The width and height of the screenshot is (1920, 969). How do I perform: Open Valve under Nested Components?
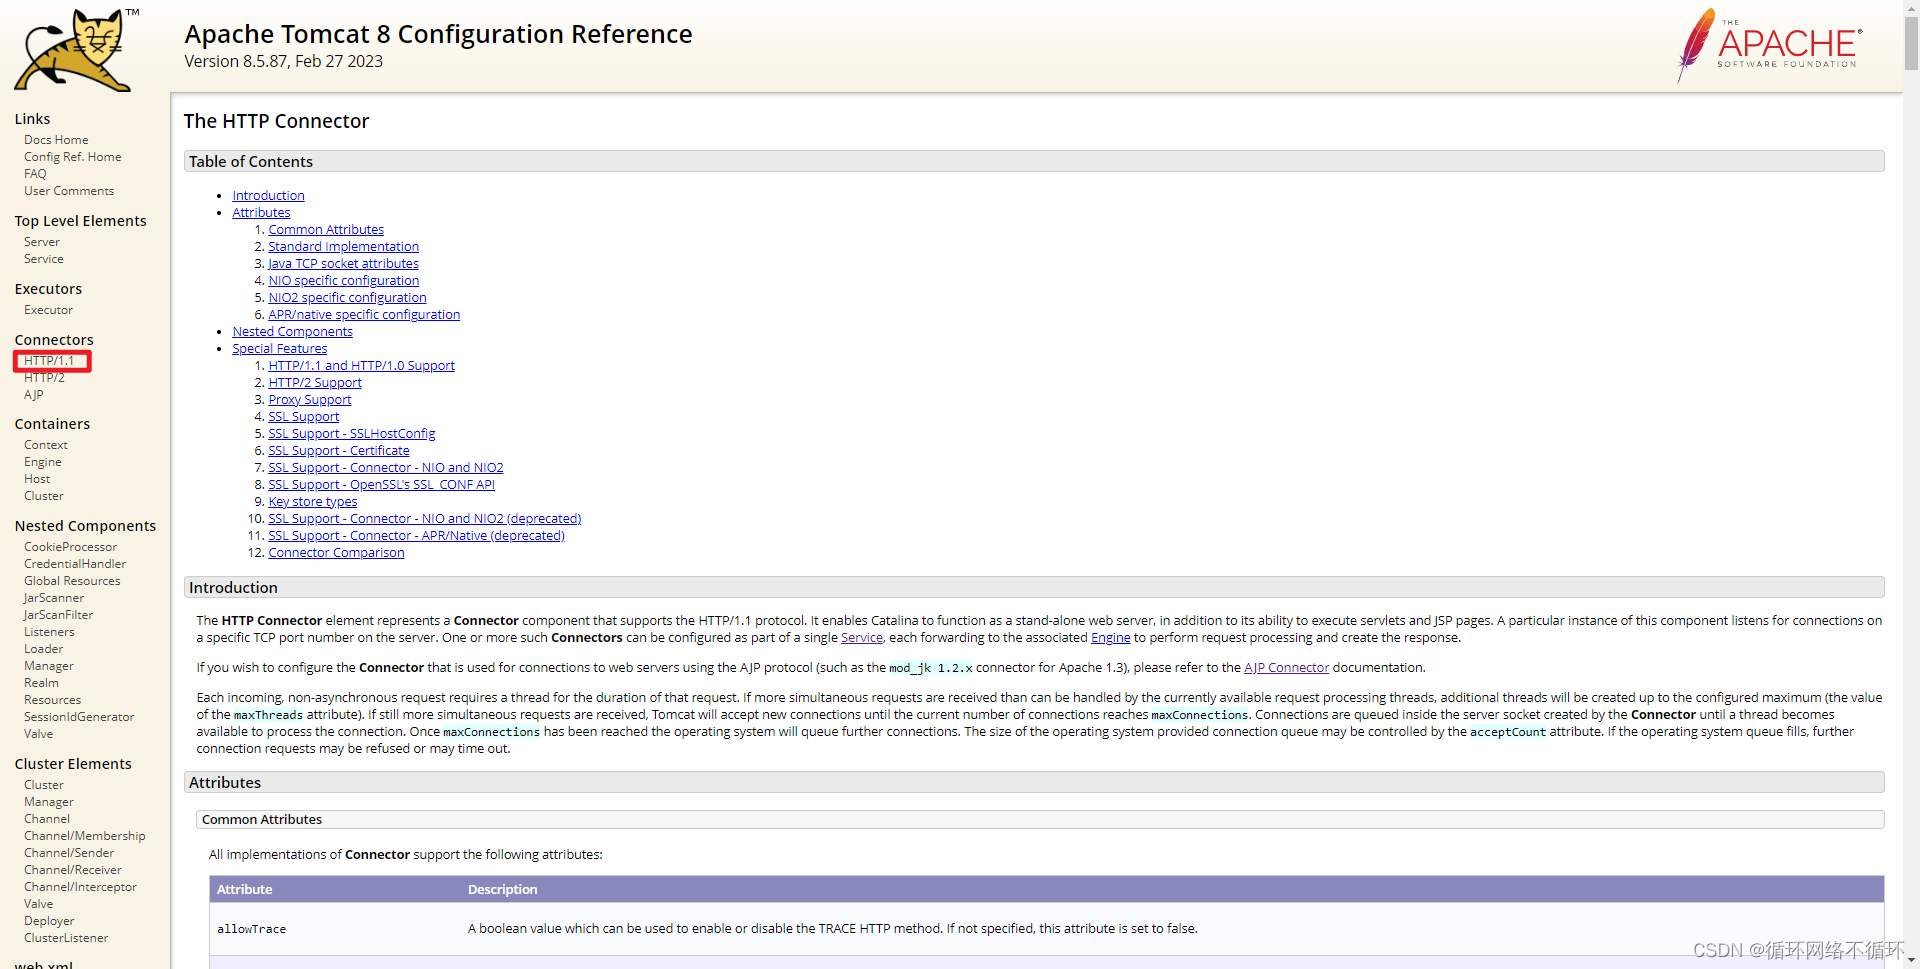tap(39, 734)
